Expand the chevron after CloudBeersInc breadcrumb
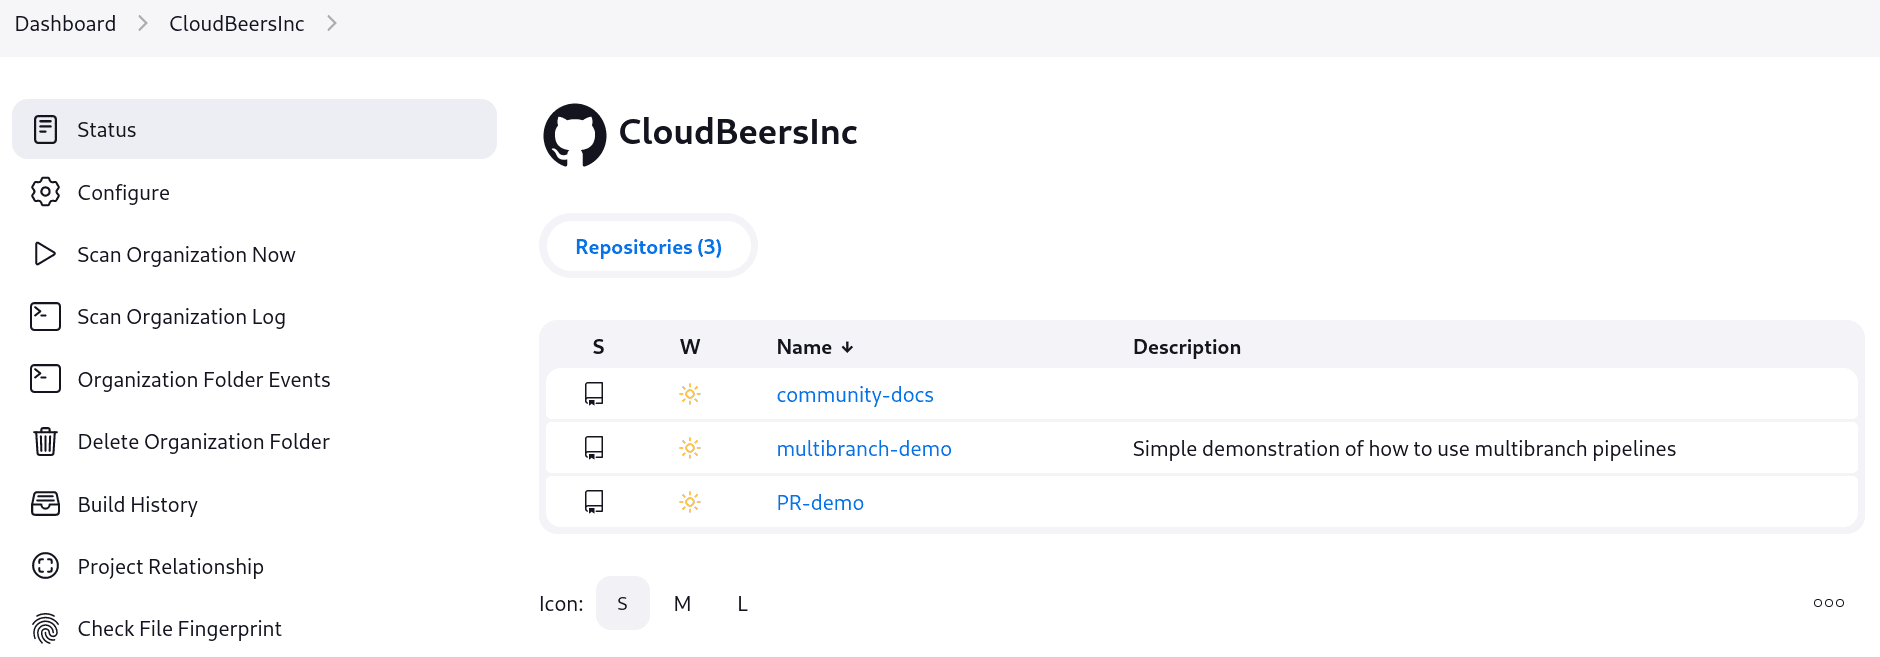Viewport: 1880px width, 657px height. tap(332, 23)
